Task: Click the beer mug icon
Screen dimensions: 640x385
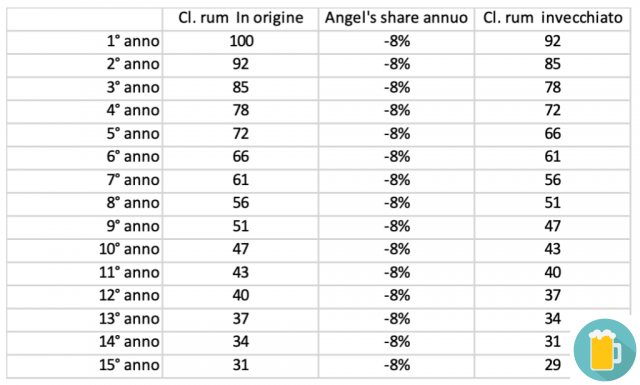Action: click(x=604, y=350)
